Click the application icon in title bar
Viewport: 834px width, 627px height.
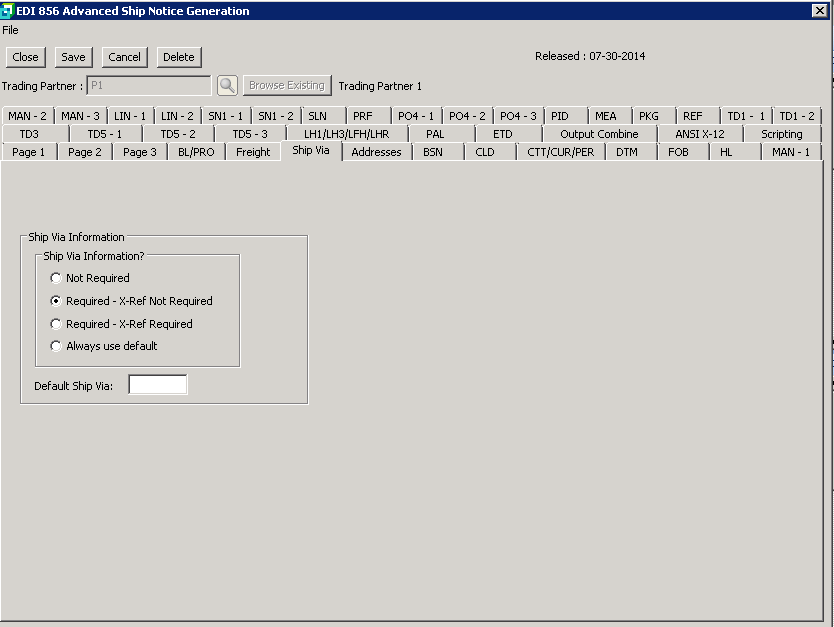click(x=8, y=11)
